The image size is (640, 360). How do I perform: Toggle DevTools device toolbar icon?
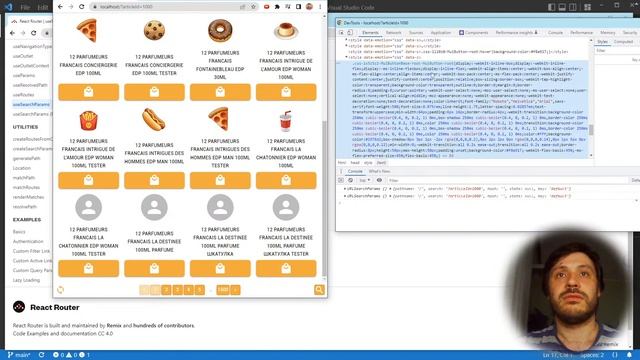pos(350,33)
